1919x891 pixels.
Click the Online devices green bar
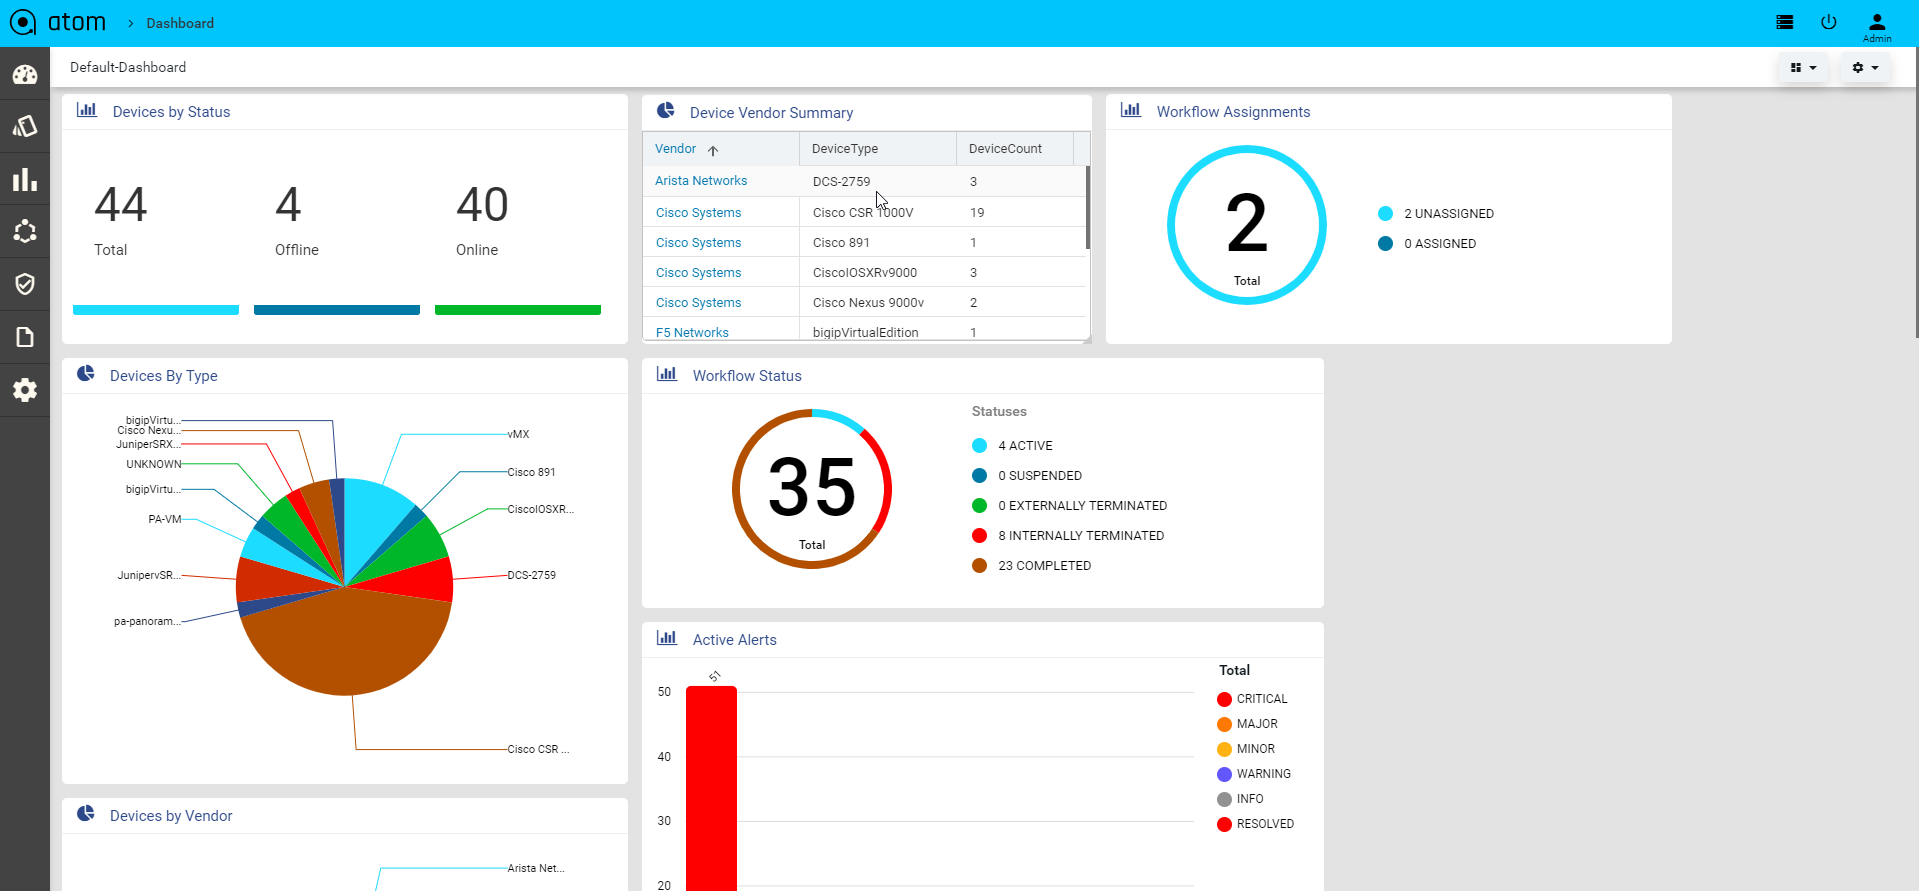518,310
